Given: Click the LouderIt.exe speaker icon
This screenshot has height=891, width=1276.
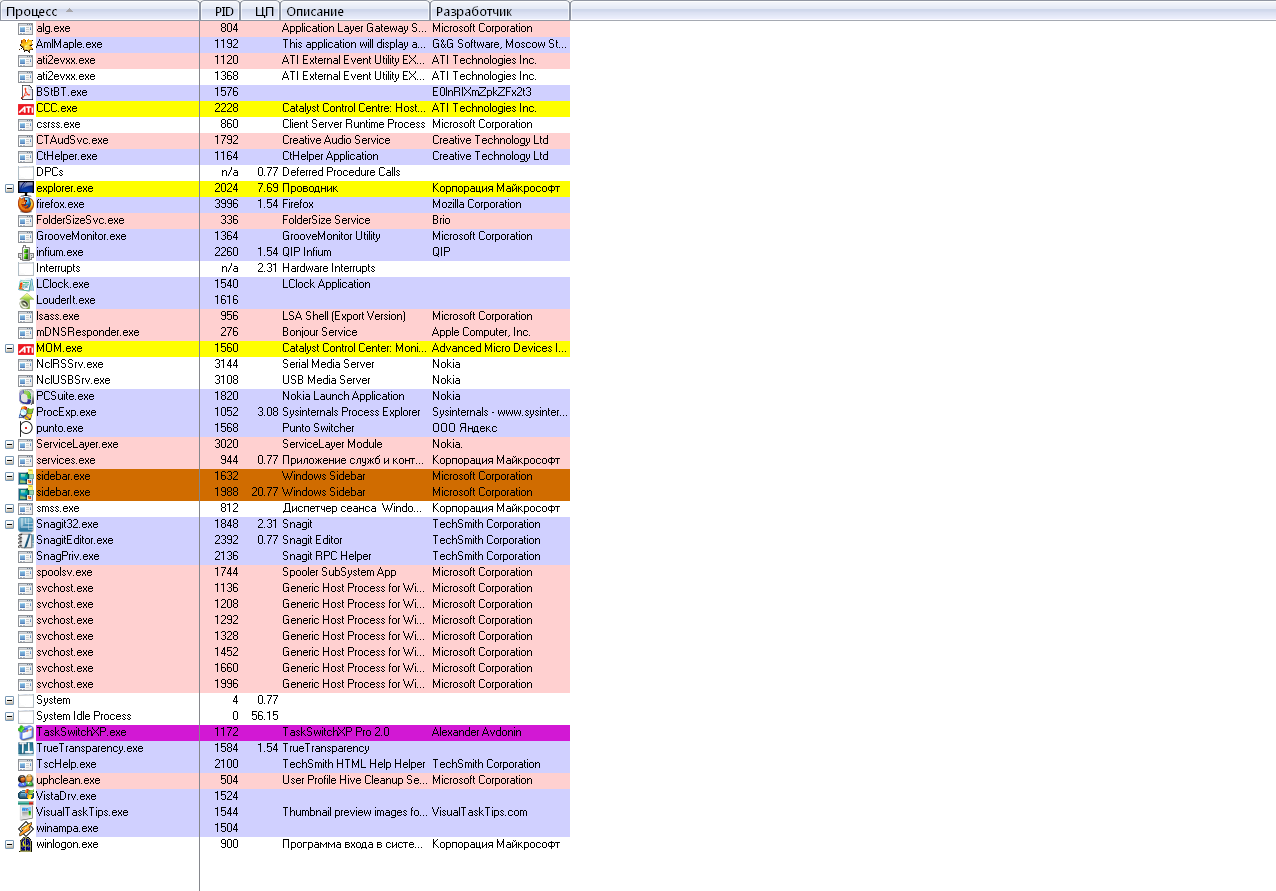Looking at the screenshot, I should click(26, 300).
